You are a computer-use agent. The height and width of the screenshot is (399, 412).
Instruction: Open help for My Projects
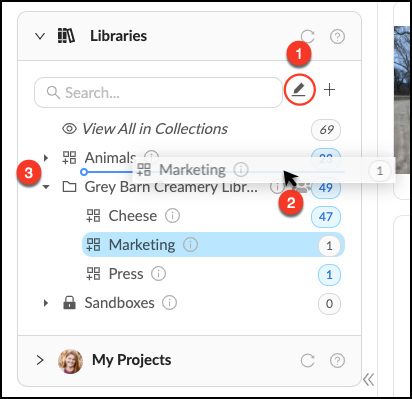(337, 360)
